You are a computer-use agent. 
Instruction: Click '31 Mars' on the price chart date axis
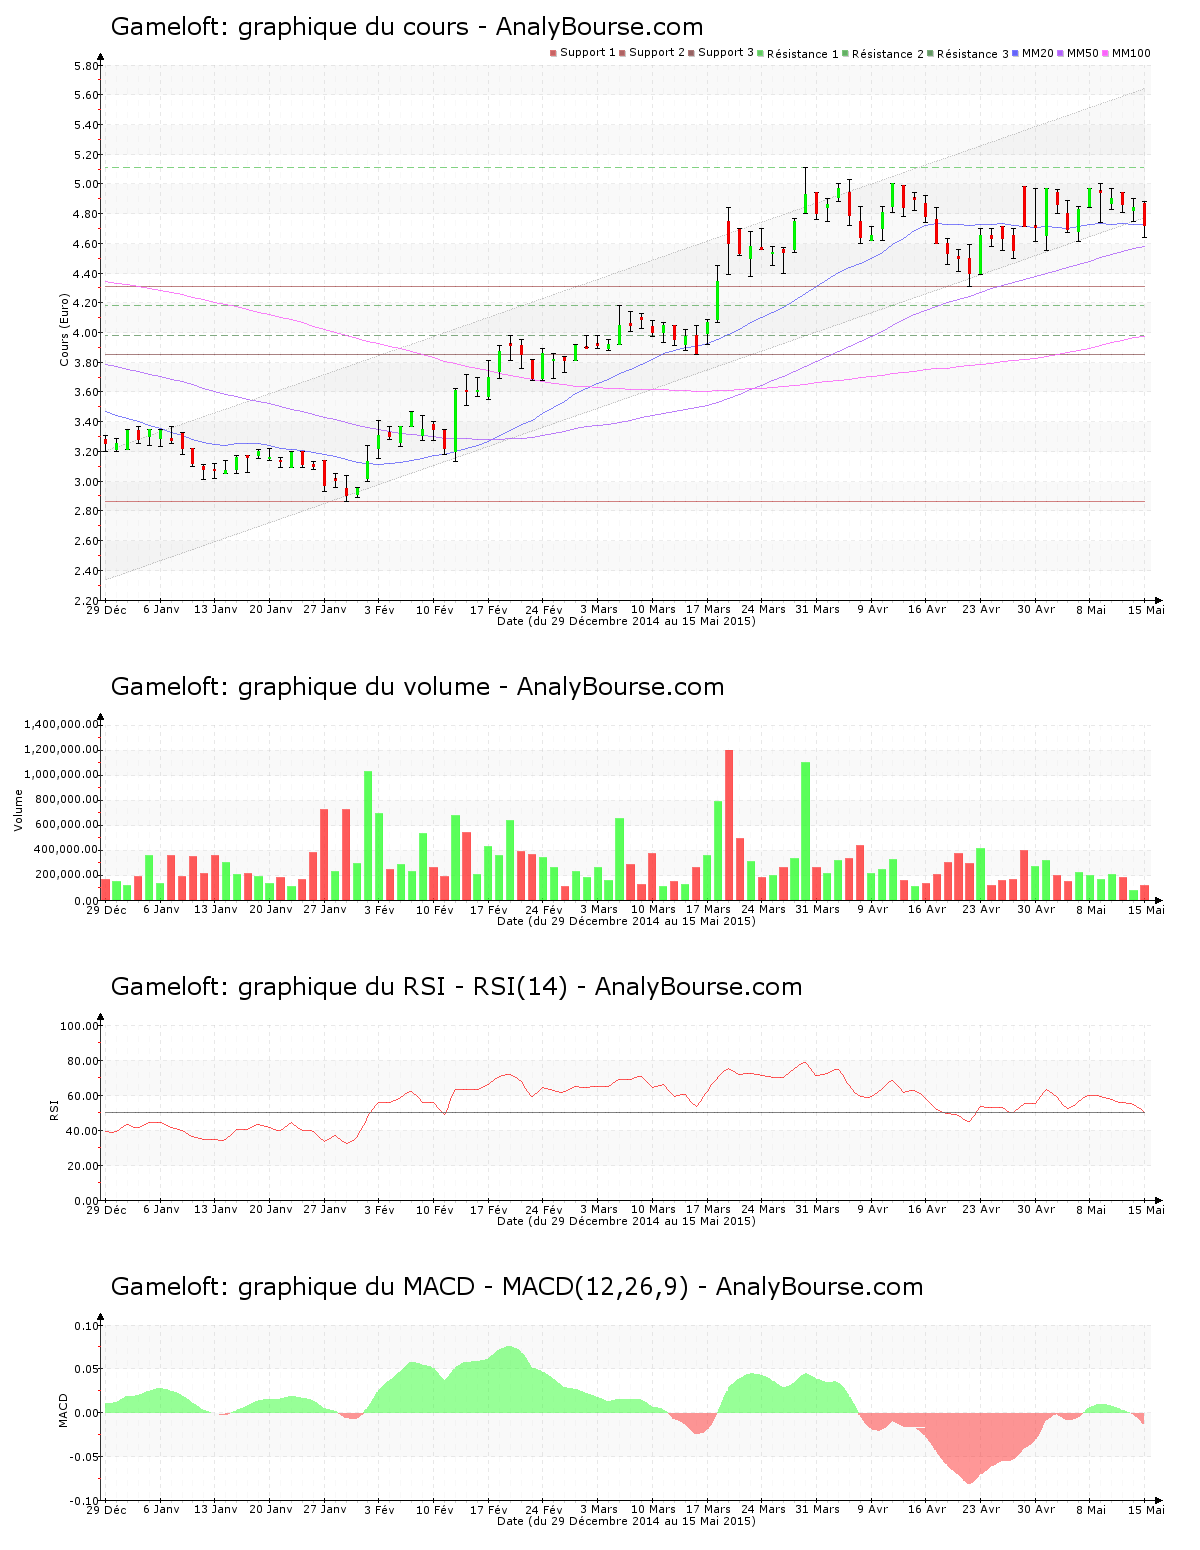coord(817,610)
